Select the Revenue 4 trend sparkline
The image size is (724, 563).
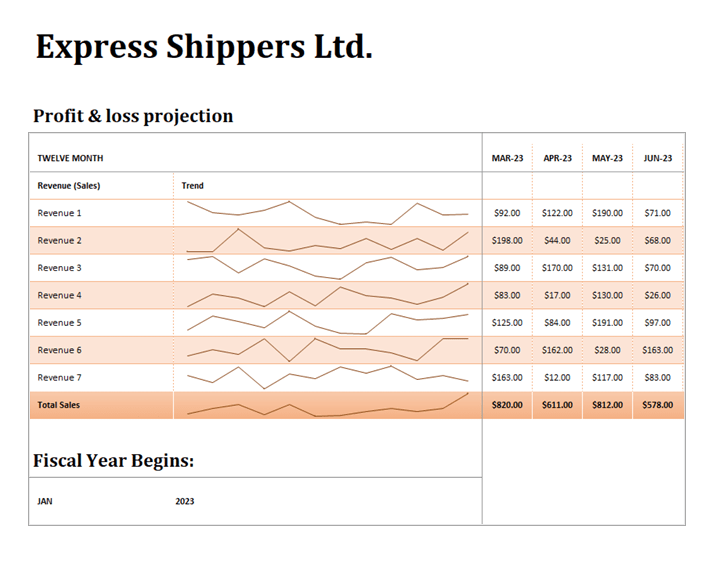[x=327, y=295]
